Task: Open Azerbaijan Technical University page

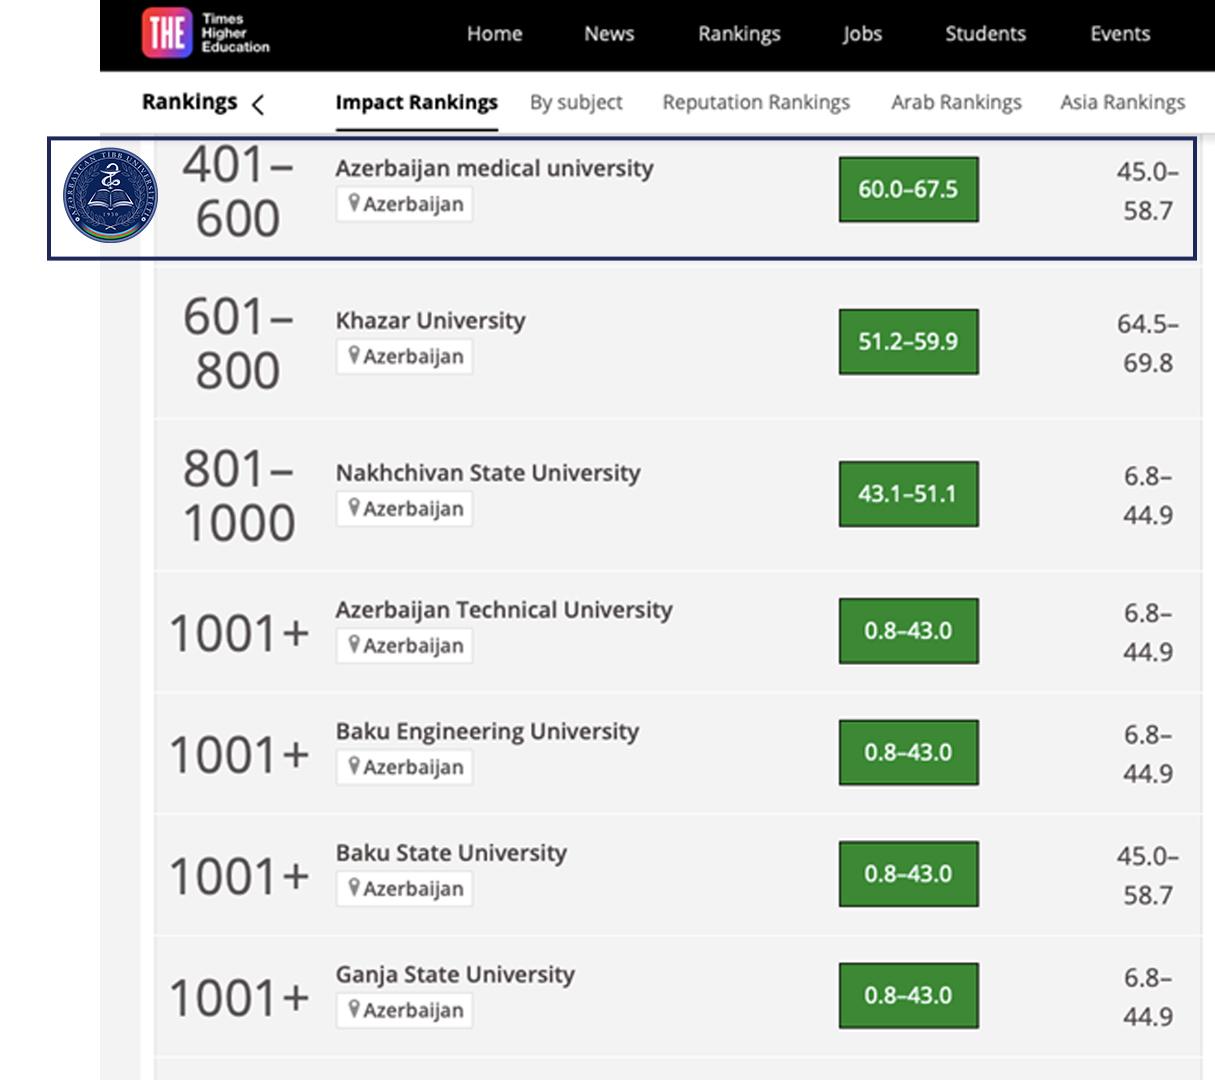Action: [x=504, y=609]
